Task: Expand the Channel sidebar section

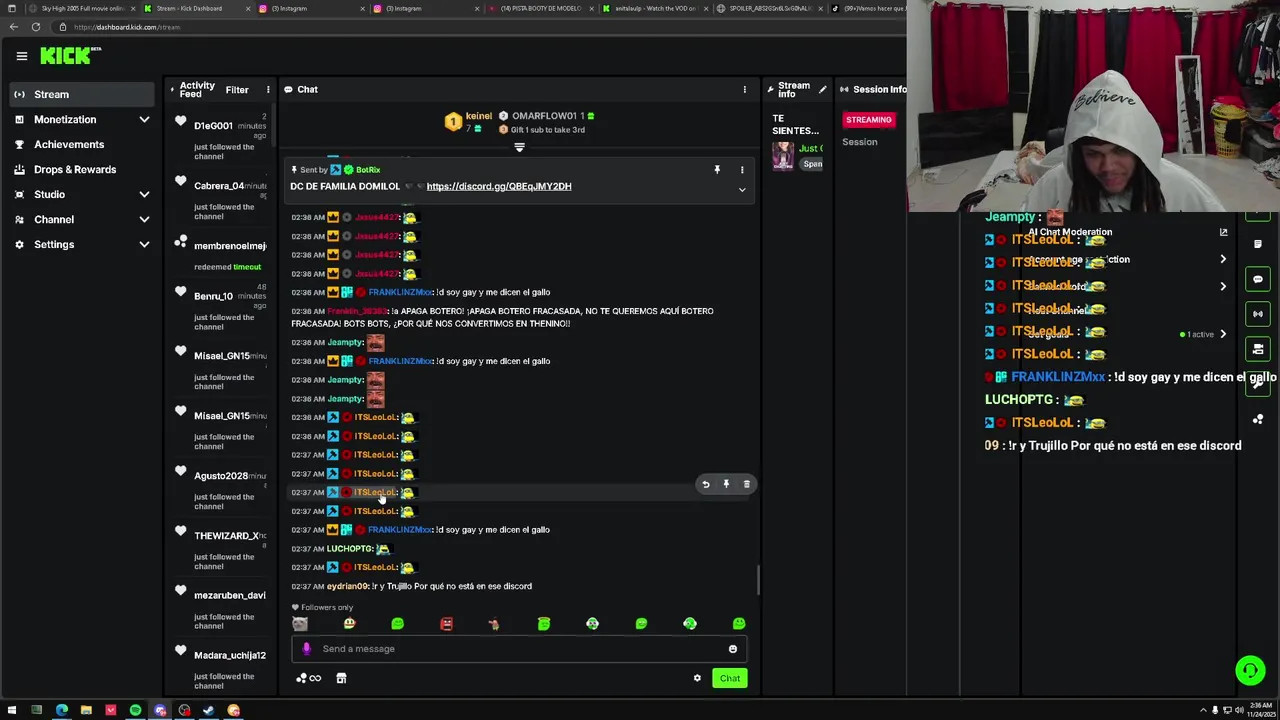Action: [x=144, y=220]
